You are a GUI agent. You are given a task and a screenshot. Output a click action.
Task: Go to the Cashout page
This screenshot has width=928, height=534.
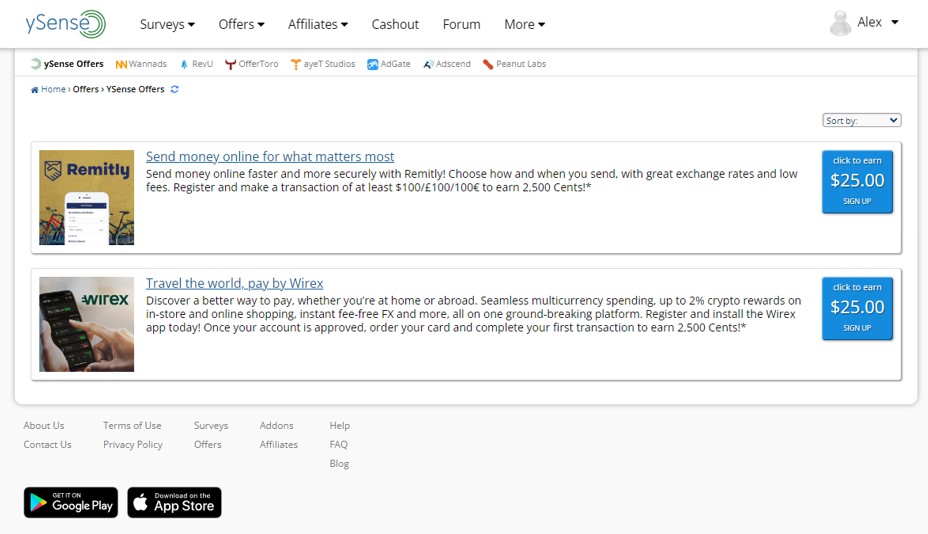pyautogui.click(x=395, y=24)
